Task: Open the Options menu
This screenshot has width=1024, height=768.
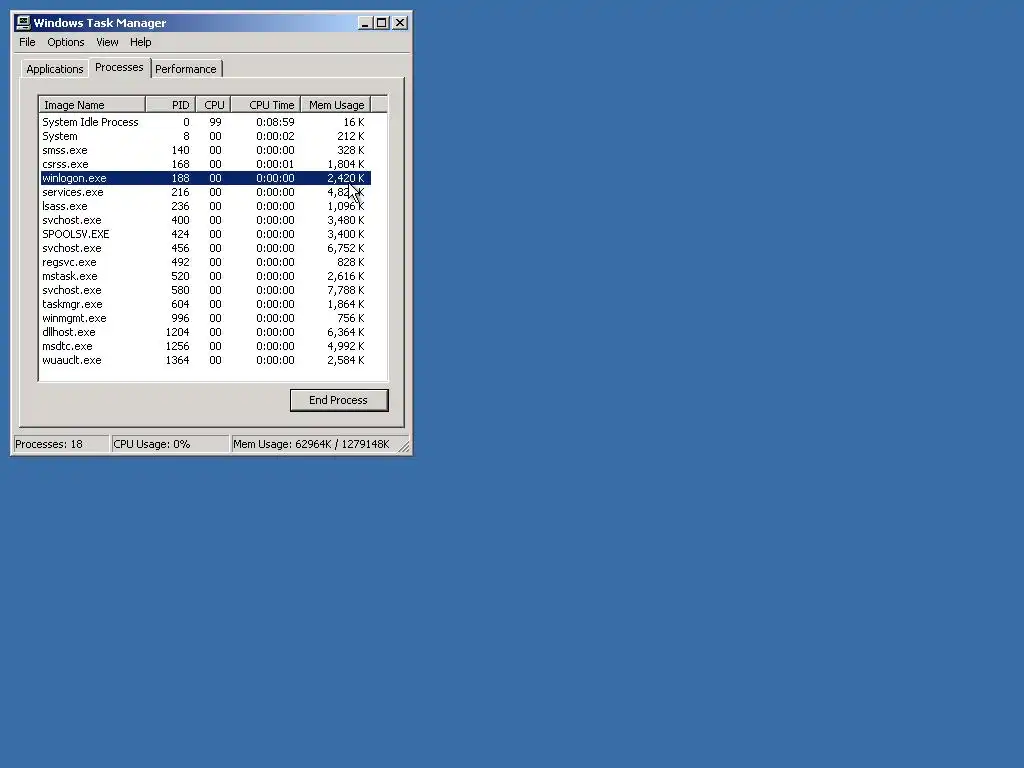Action: (65, 42)
